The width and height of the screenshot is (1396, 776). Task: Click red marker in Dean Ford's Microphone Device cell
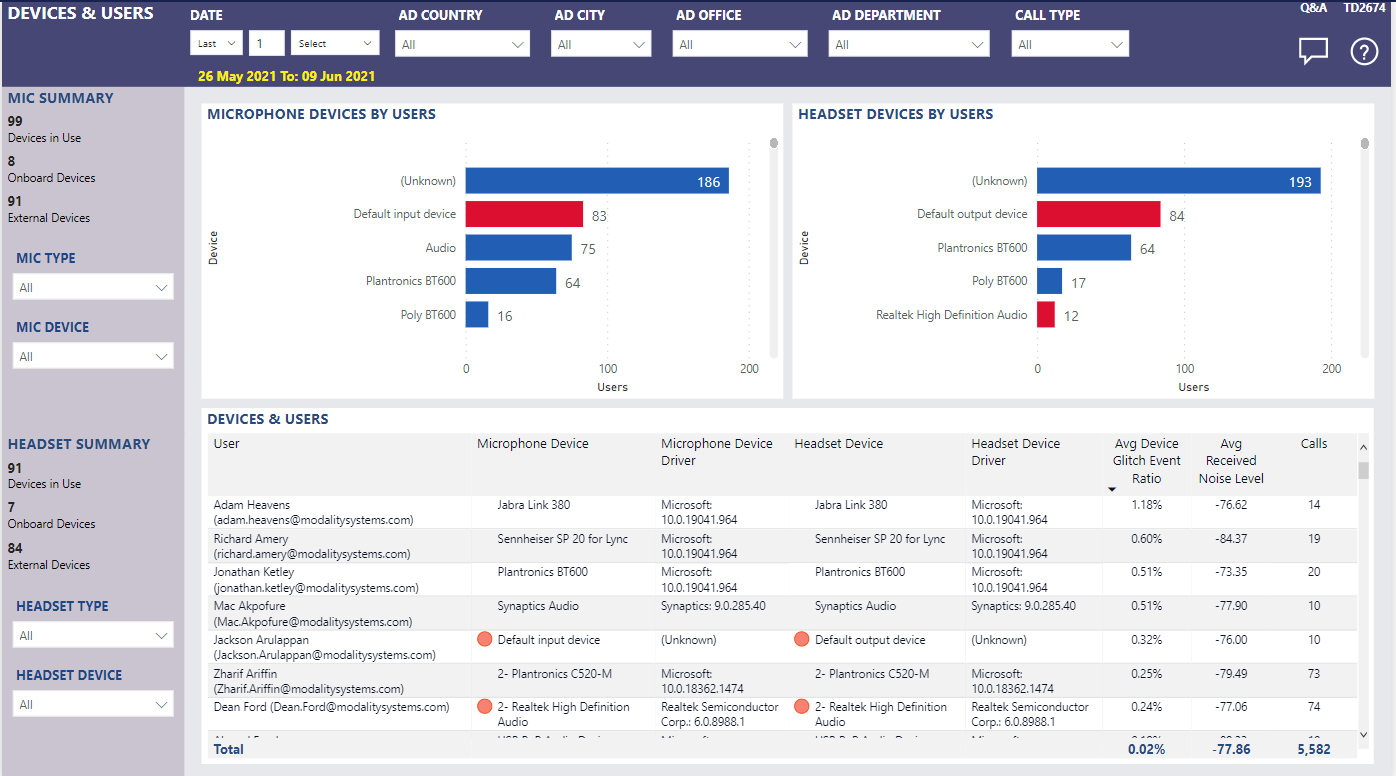pyautogui.click(x=485, y=707)
